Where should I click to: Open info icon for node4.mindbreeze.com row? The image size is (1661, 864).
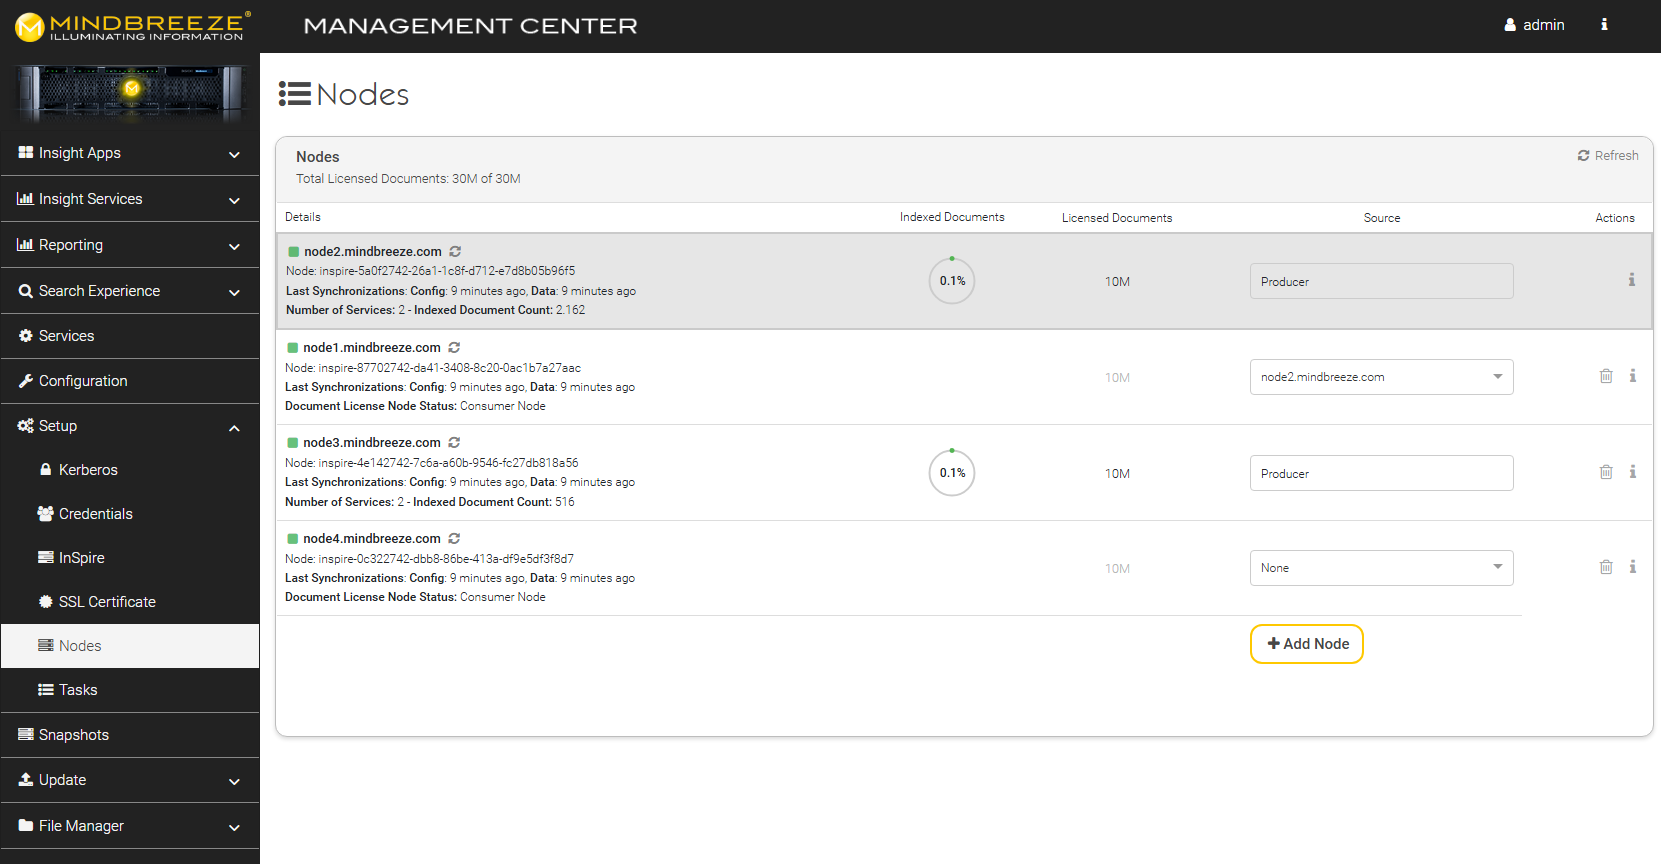click(x=1632, y=567)
